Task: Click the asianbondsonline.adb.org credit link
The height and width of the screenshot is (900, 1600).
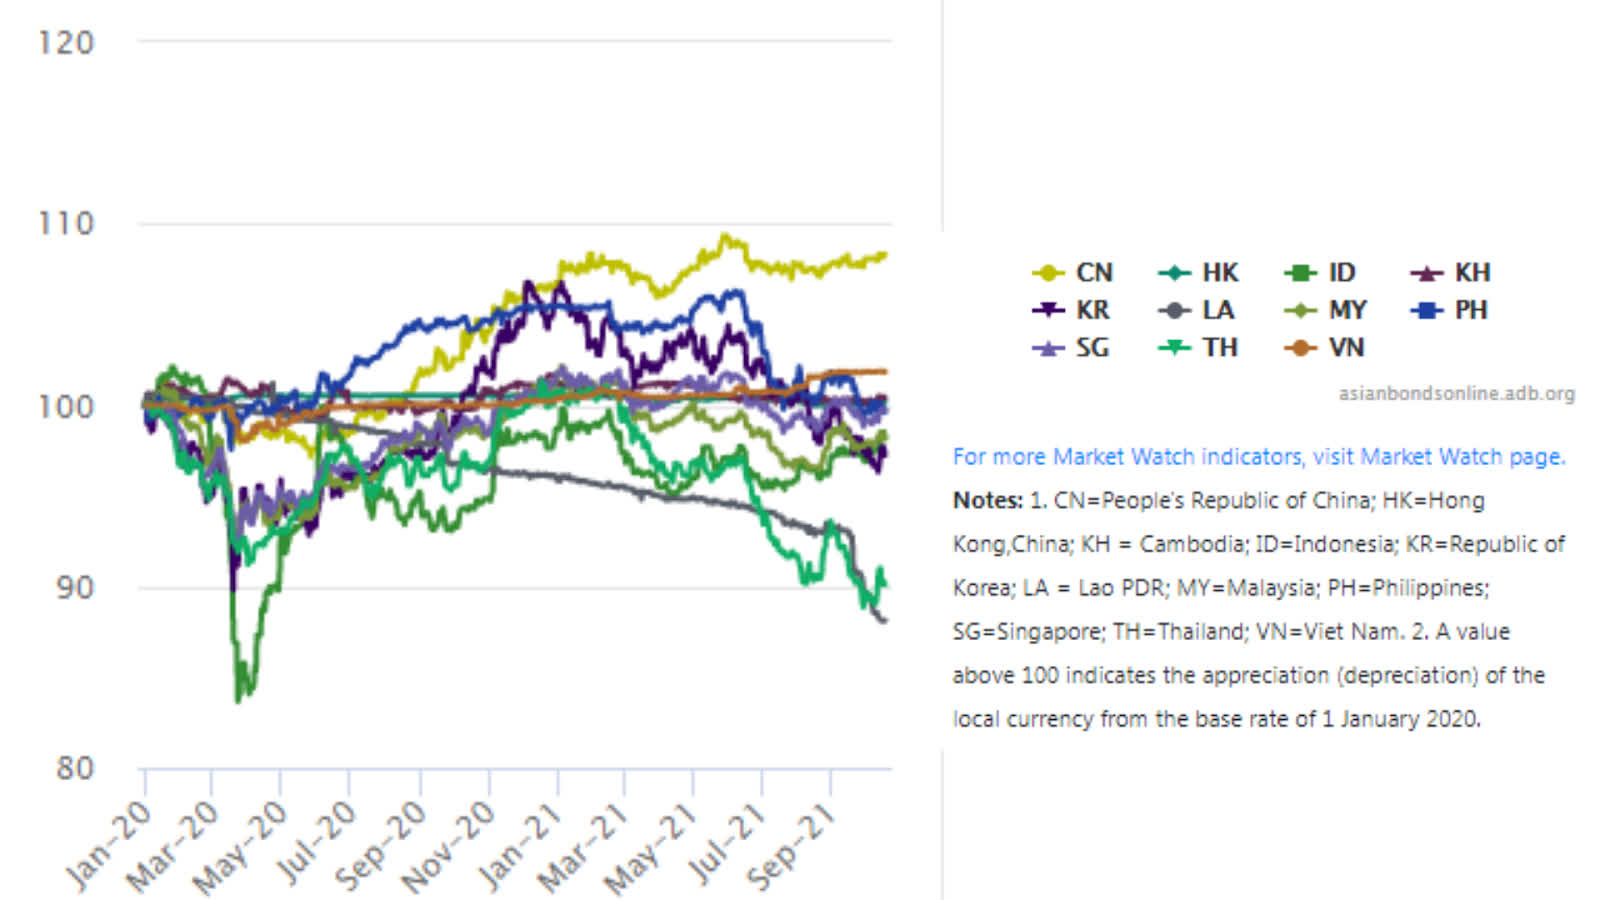Action: pyautogui.click(x=1456, y=393)
